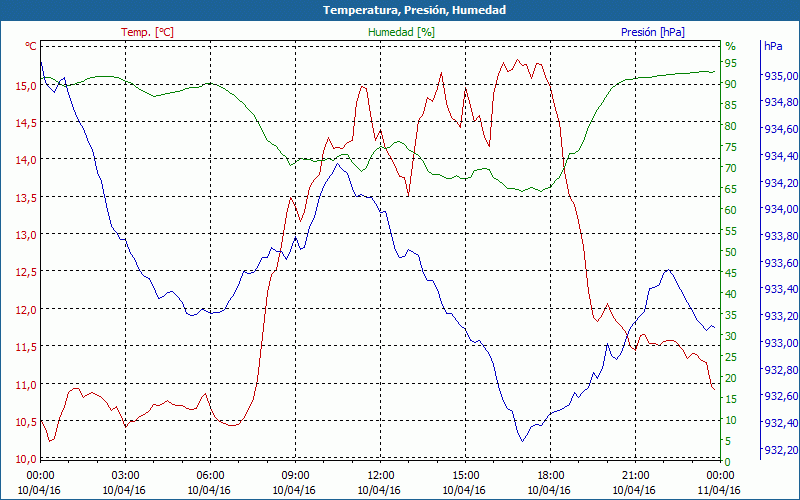Click humidity axis value '55'
This screenshot has height=500, width=800.
[x=731, y=231]
